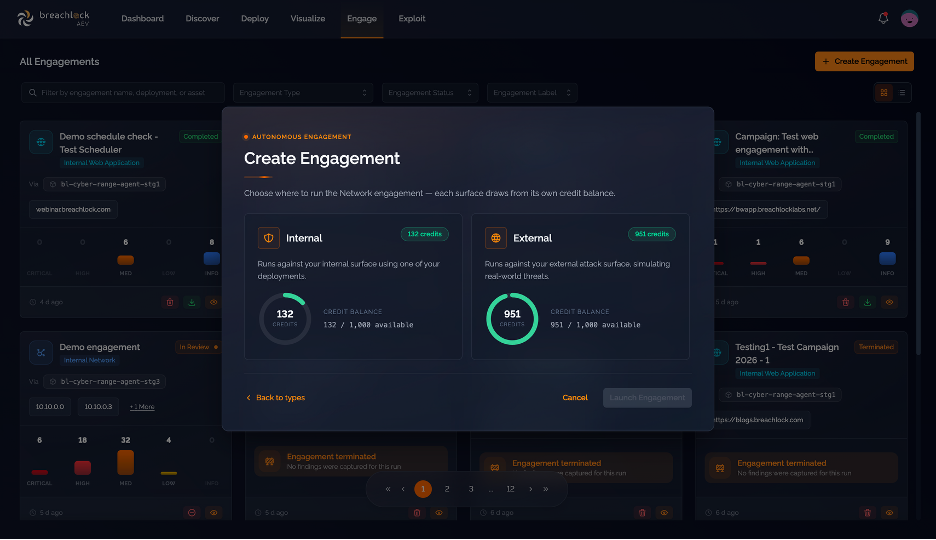The height and width of the screenshot is (540, 936).
Task: Expand +1 More targets on Demo engagement
Action: [142, 406]
